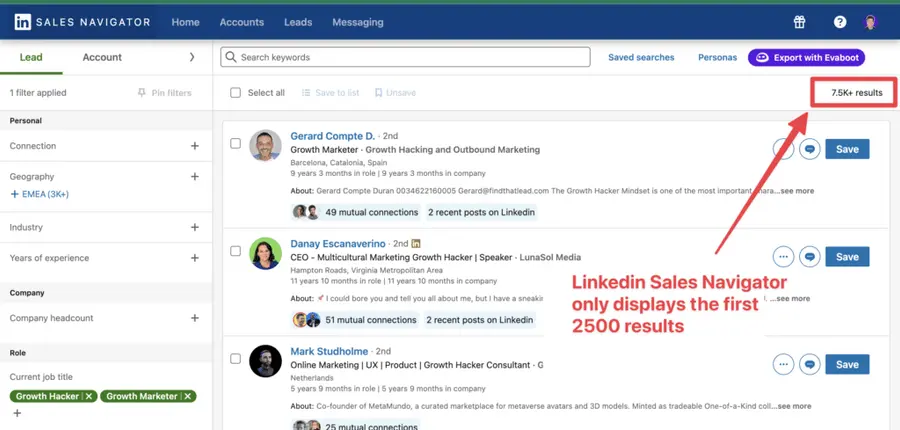Click Pin filters

click(165, 92)
